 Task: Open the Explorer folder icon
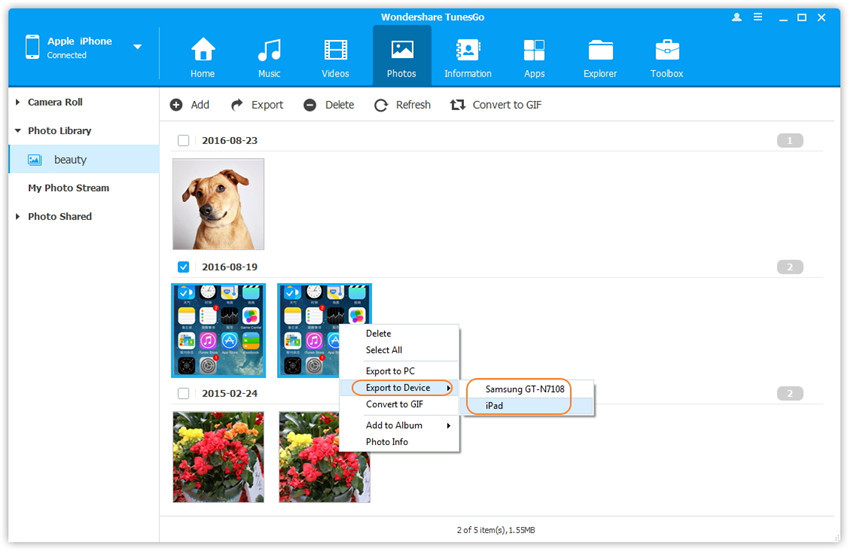coord(601,56)
